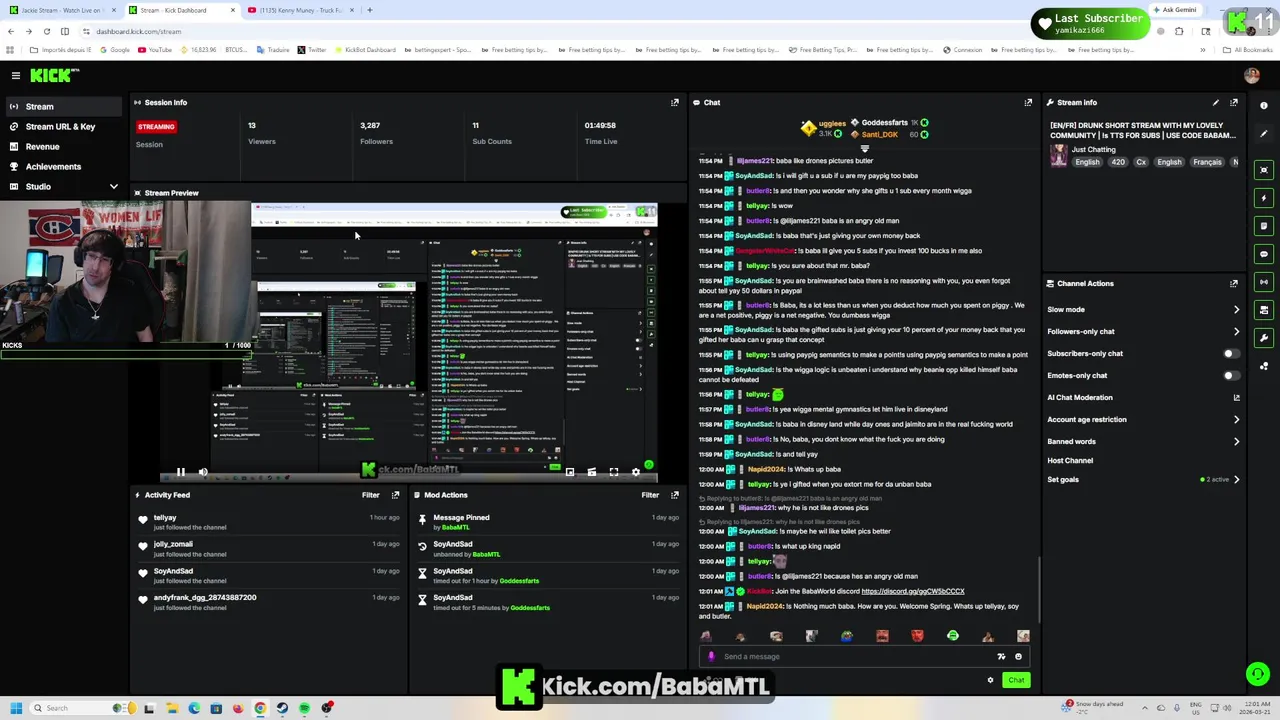Toggle the stream preview widget sidebar icon
This screenshot has width=1280, height=720.
click(x=1264, y=170)
